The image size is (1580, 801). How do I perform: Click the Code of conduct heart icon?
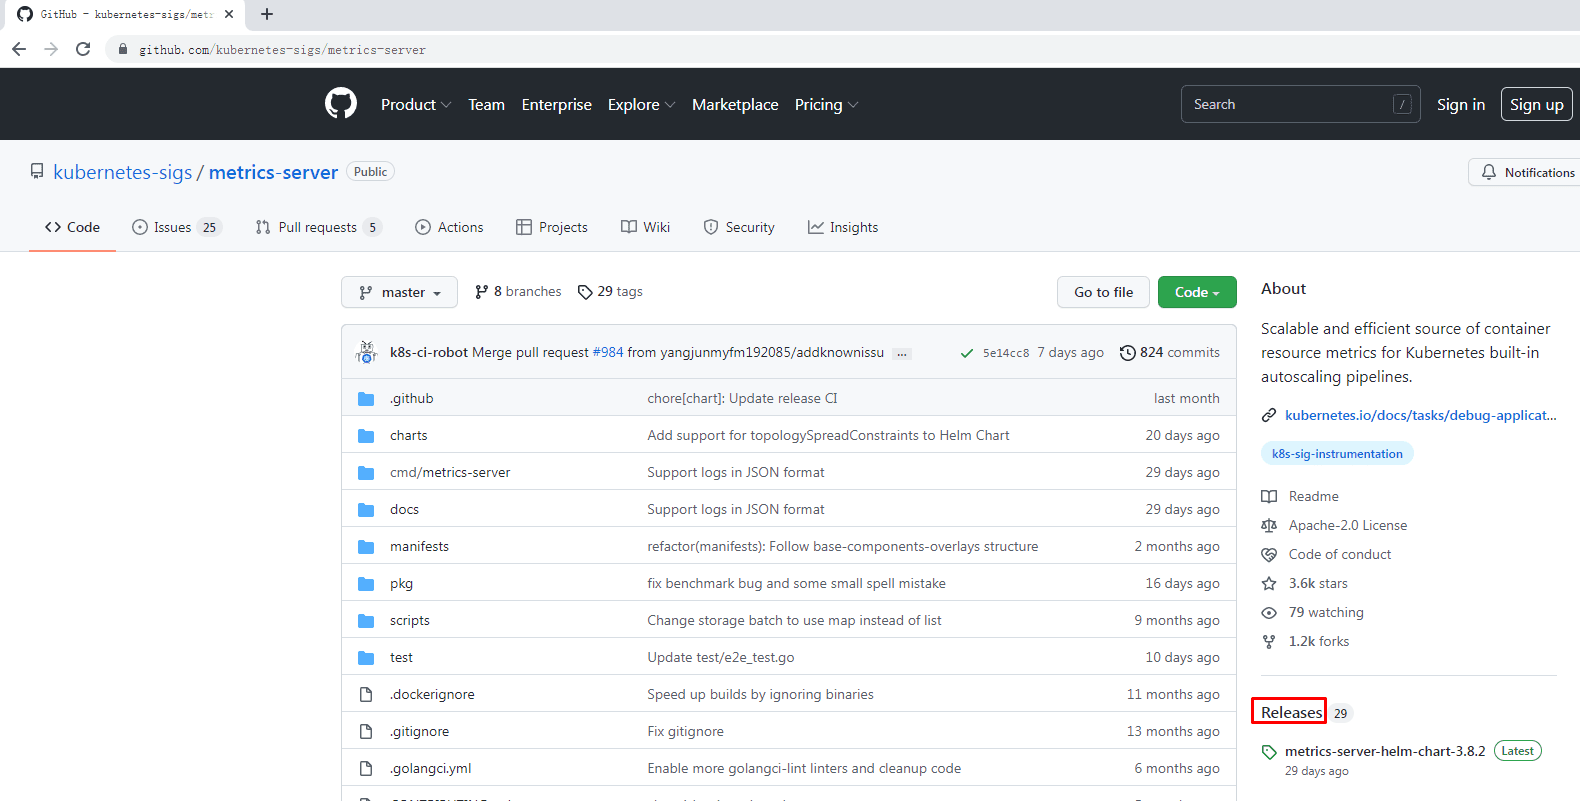[x=1269, y=554]
